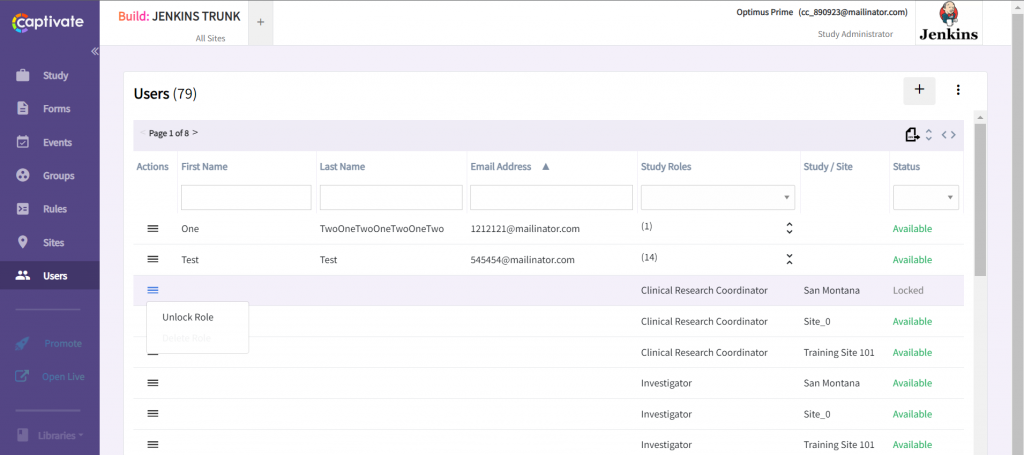This screenshot has width=1024, height=455.
Task: Click the vertical scrollbar of users table
Action: pyautogui.click(x=980, y=200)
